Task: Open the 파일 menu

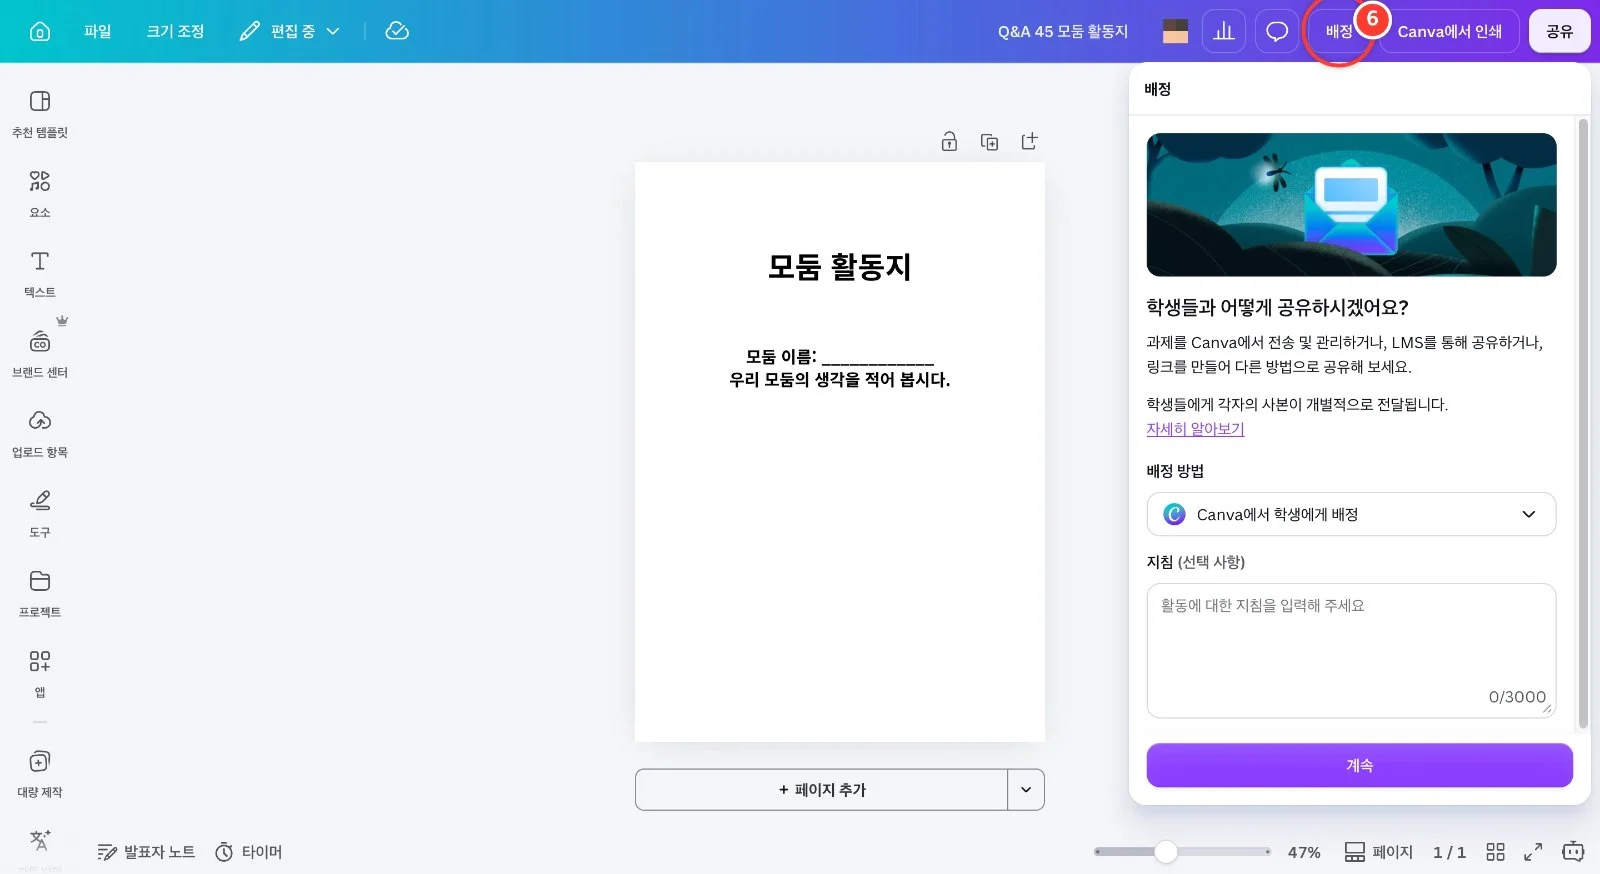Action: point(98,31)
